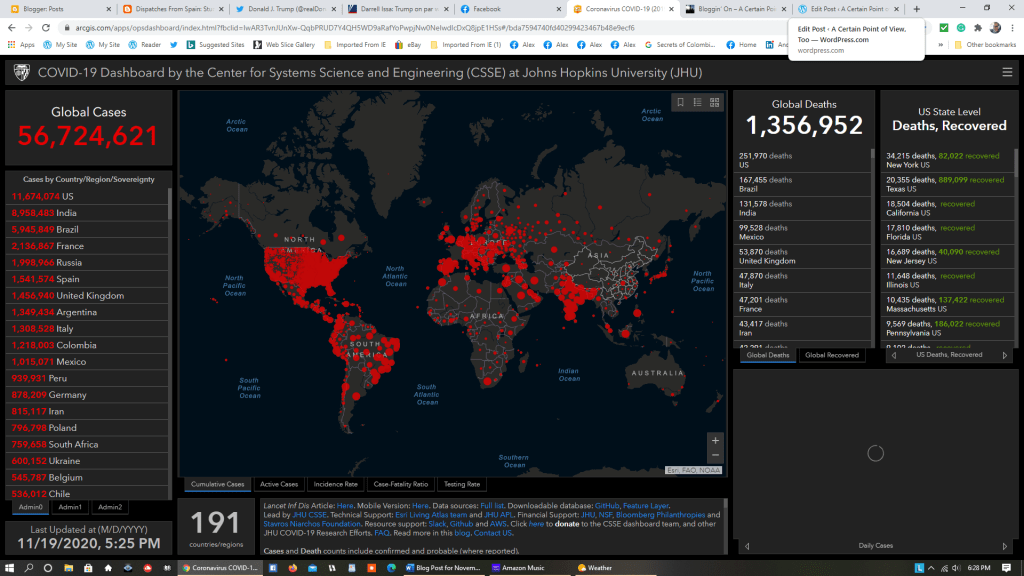This screenshot has height=576, width=1024.
Task: Select the Admin1 list tab
Action: [x=70, y=507]
